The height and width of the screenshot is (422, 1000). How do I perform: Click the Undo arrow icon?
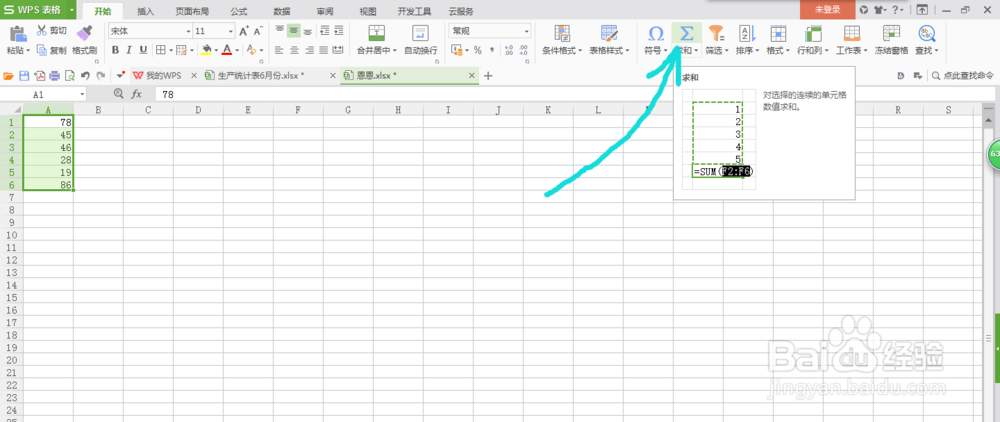pos(85,76)
